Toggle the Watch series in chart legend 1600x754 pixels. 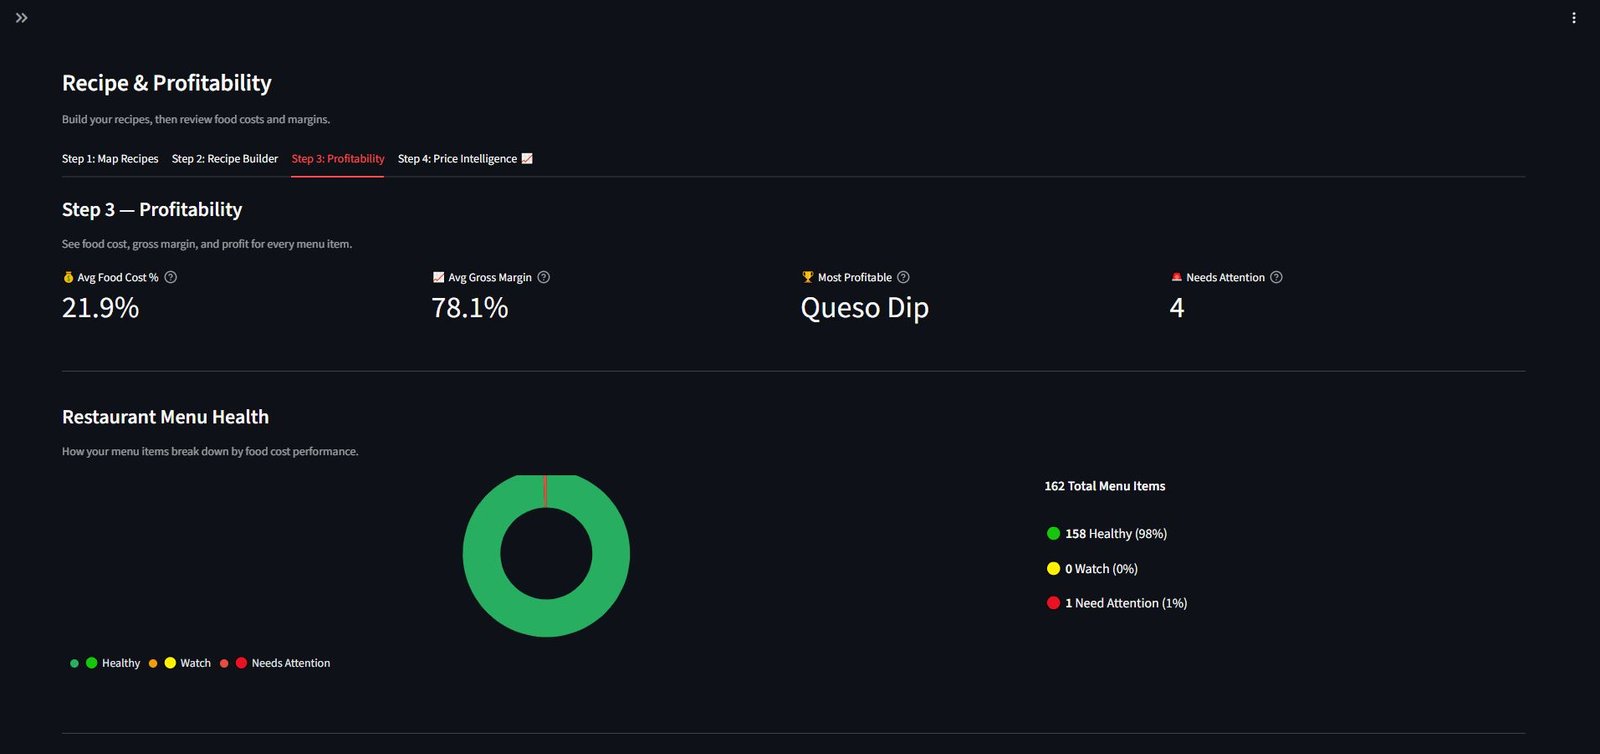[180, 663]
